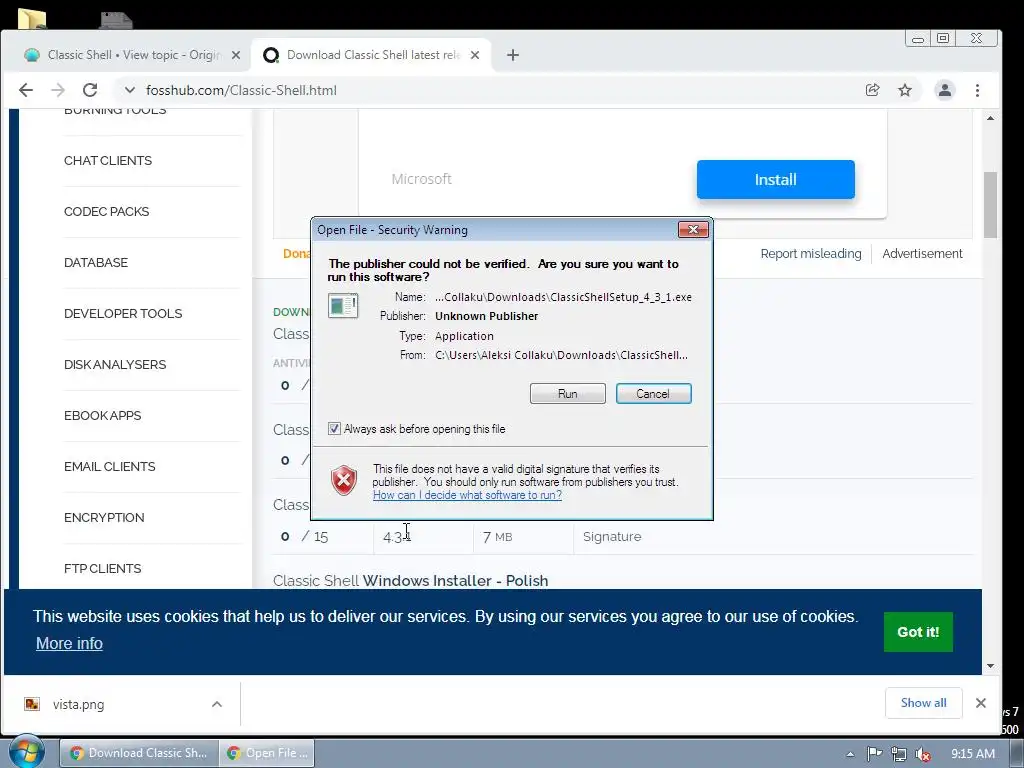1024x768 pixels.
Task: Click the blue Install button
Action: click(x=775, y=180)
